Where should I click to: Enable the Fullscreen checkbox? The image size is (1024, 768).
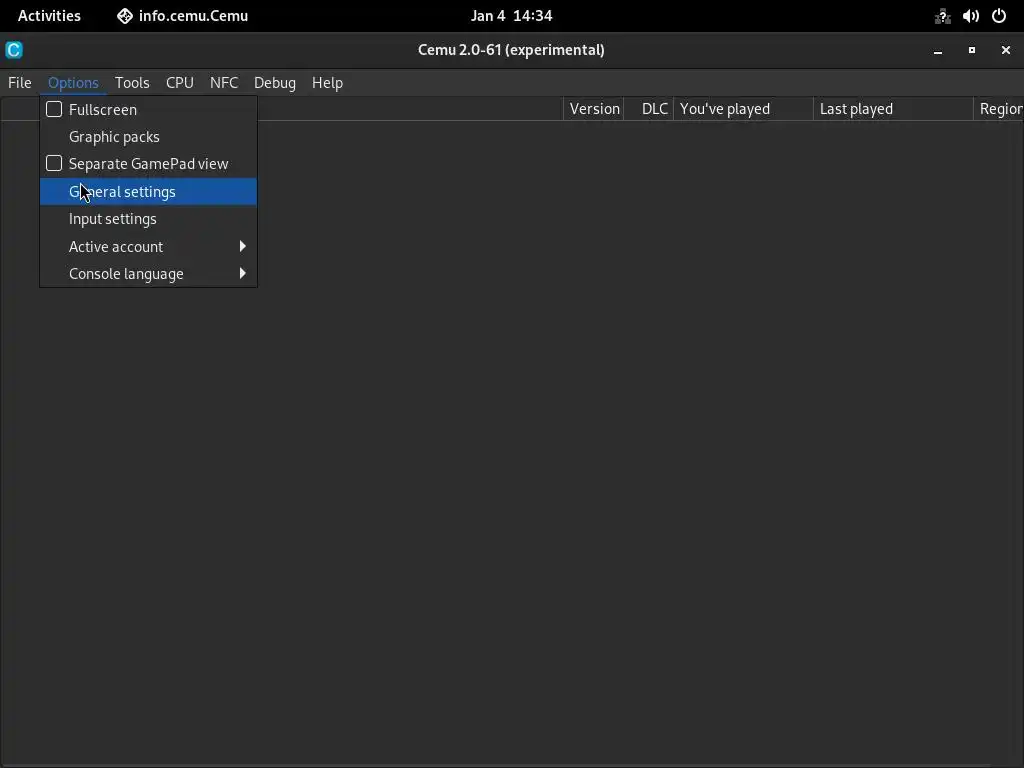click(x=54, y=109)
